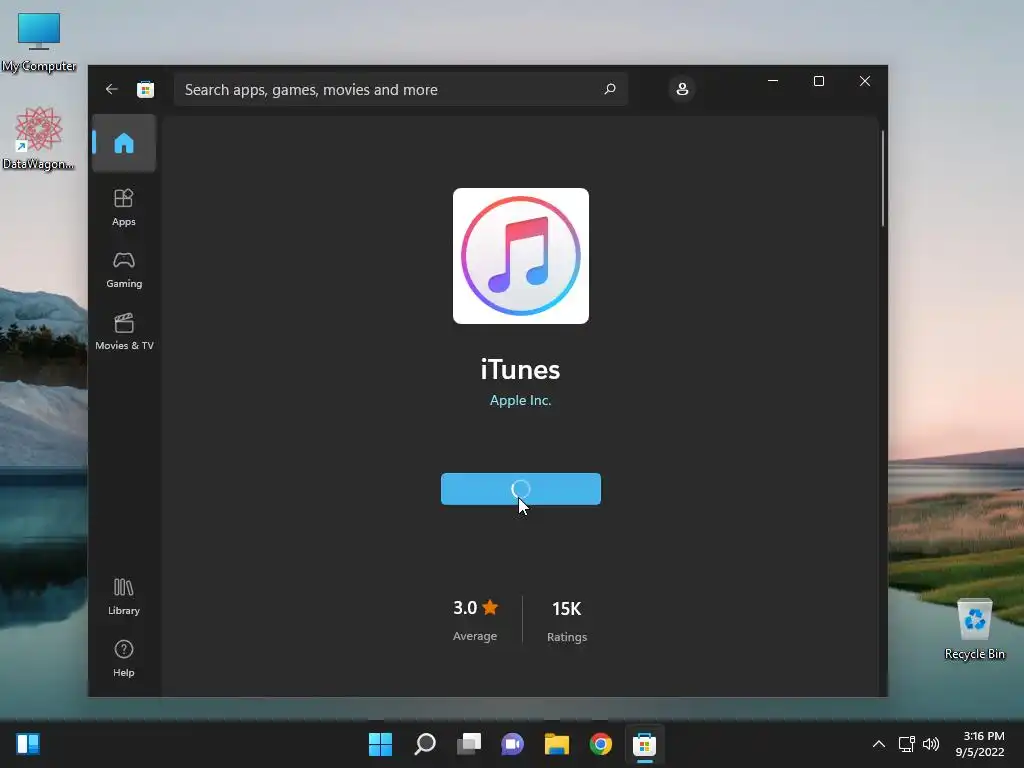Select the Recycle Bin desktop icon
Image resolution: width=1024 pixels, height=768 pixels.
[974, 630]
